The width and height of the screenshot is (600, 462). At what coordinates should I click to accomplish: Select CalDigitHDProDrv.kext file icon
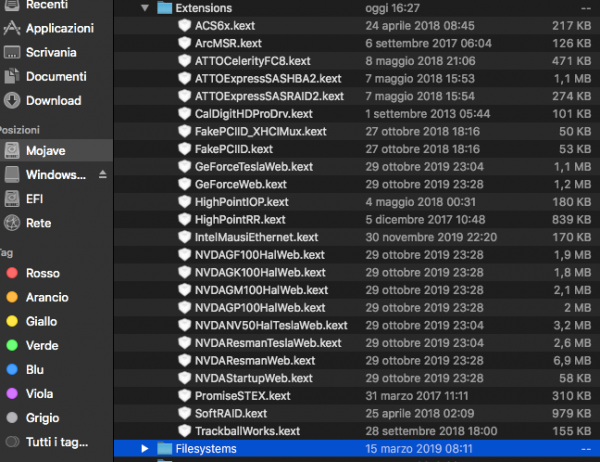coord(184,114)
